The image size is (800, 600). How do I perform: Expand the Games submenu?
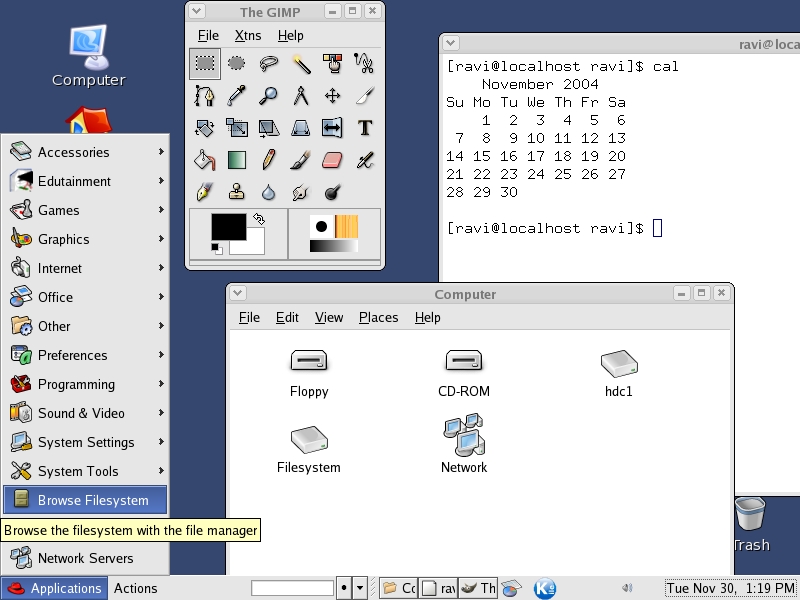click(x=86, y=210)
